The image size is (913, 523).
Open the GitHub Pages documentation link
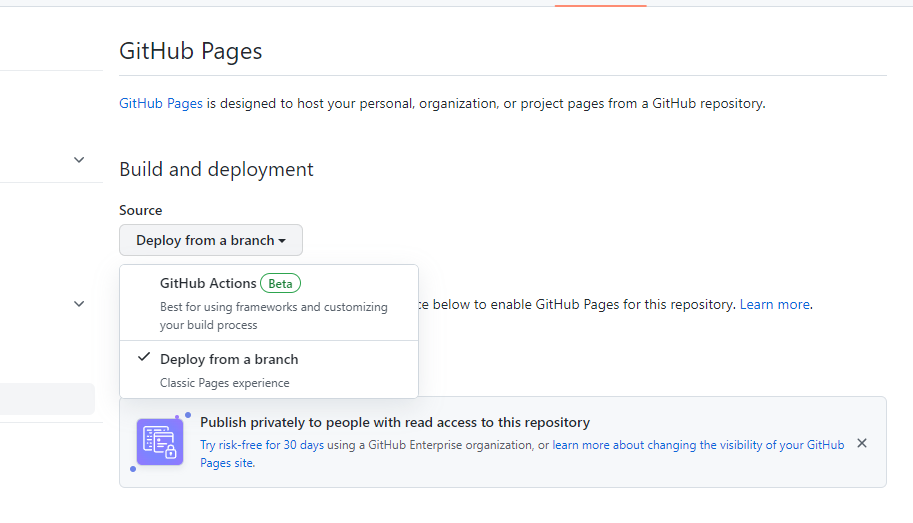(x=161, y=103)
